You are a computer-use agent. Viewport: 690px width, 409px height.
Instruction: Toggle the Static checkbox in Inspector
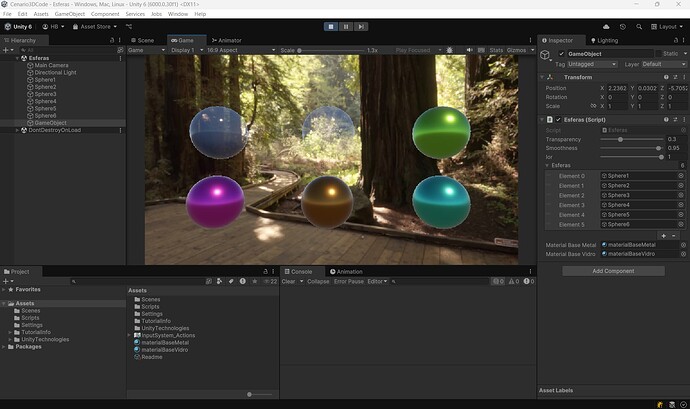(x=658, y=54)
